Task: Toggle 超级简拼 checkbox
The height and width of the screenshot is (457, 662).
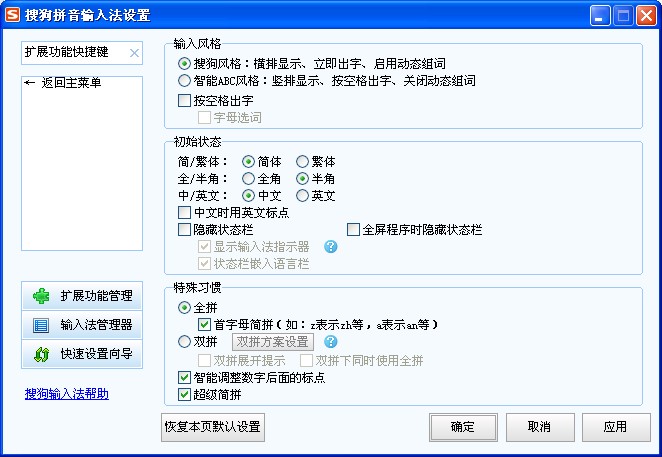Action: (x=184, y=395)
